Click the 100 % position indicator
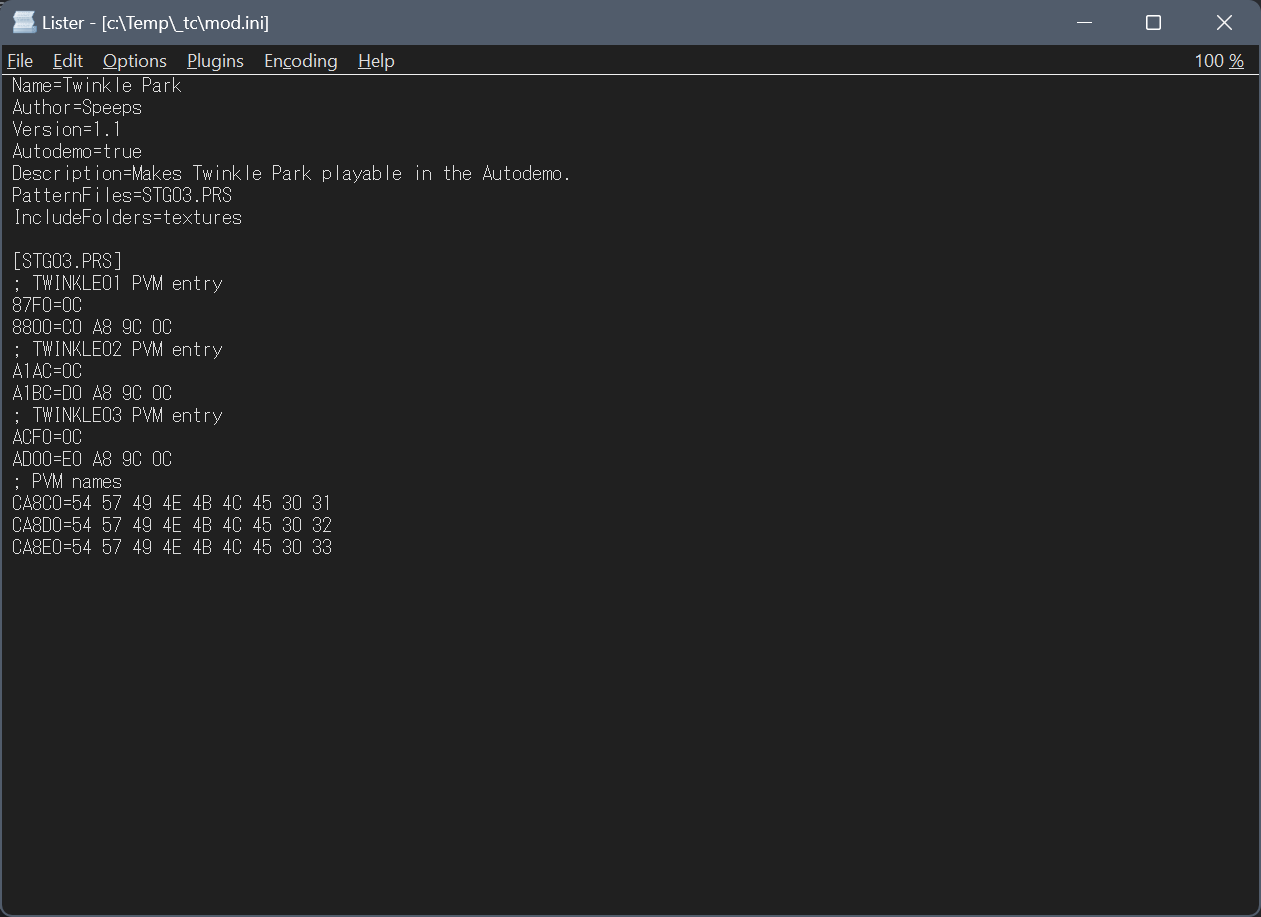 point(1218,61)
